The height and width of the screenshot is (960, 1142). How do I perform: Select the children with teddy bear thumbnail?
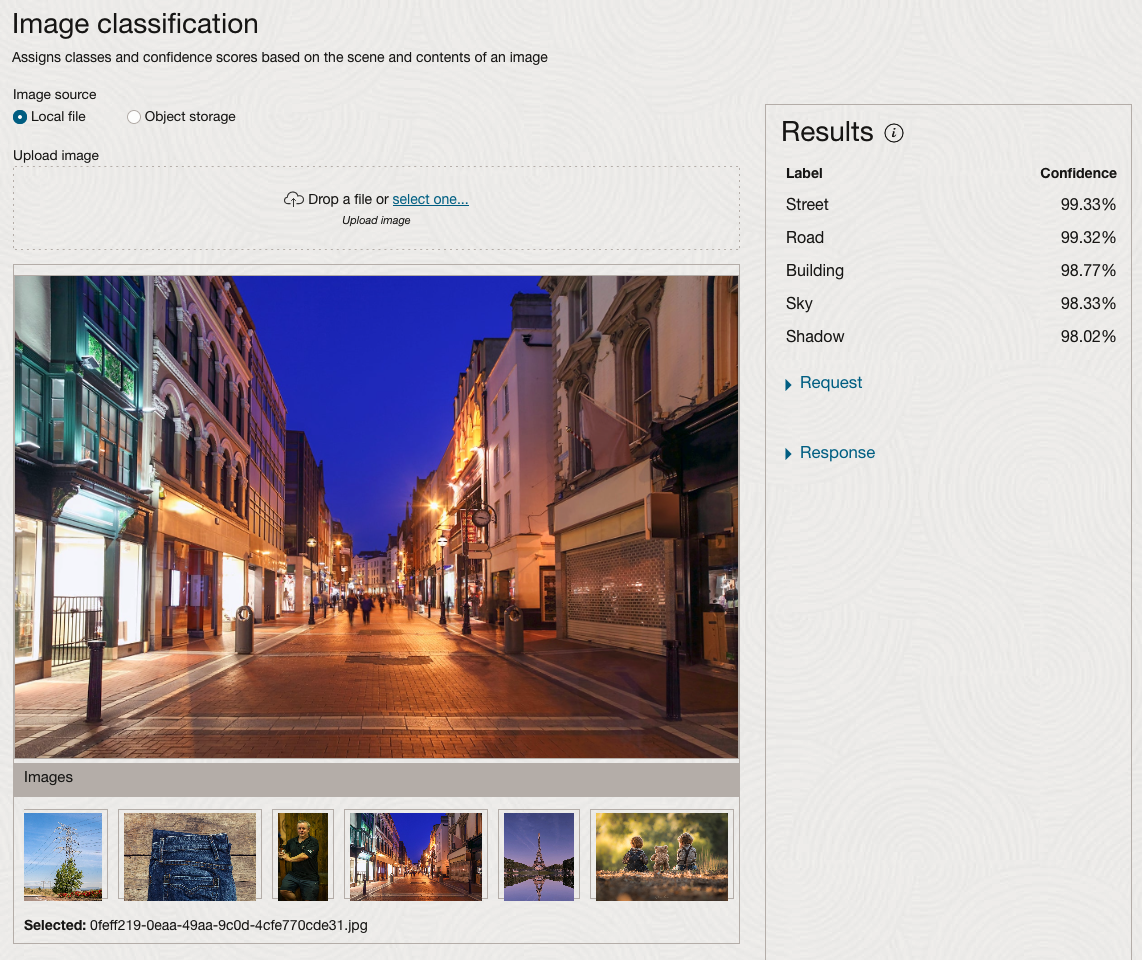click(661, 856)
